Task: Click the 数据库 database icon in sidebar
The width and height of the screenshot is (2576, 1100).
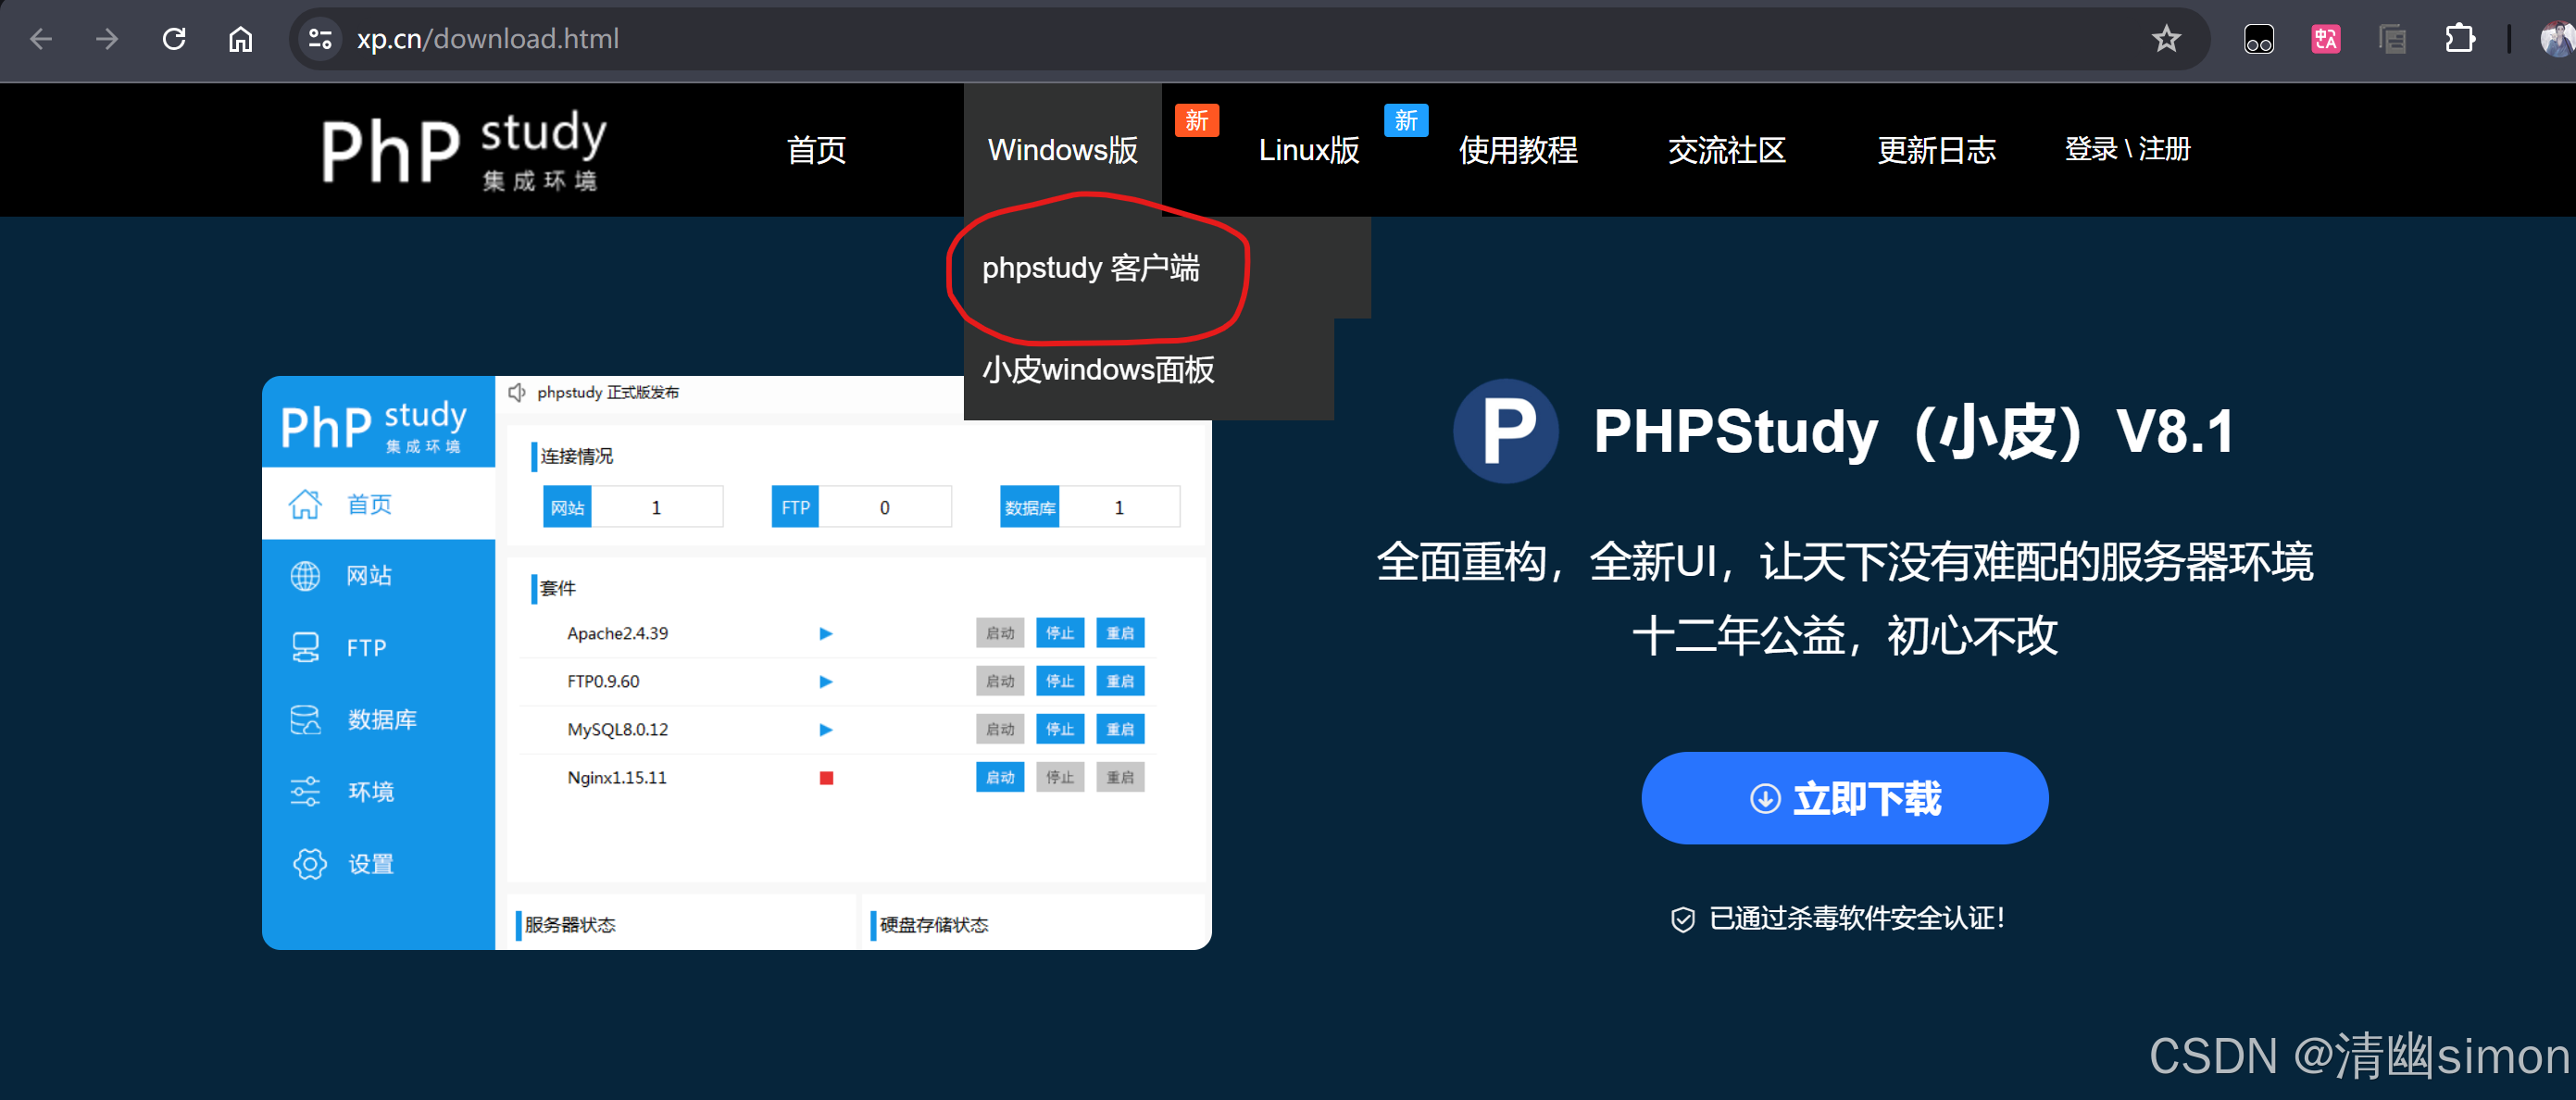Action: coord(305,720)
